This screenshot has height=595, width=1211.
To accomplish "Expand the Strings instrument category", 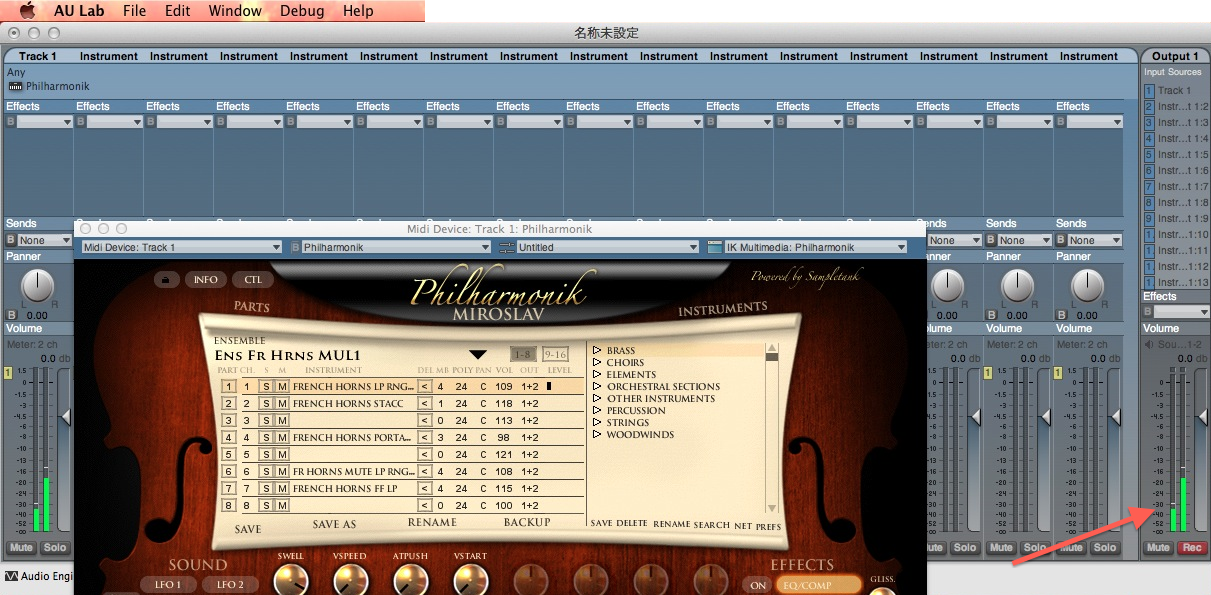I will 597,423.
